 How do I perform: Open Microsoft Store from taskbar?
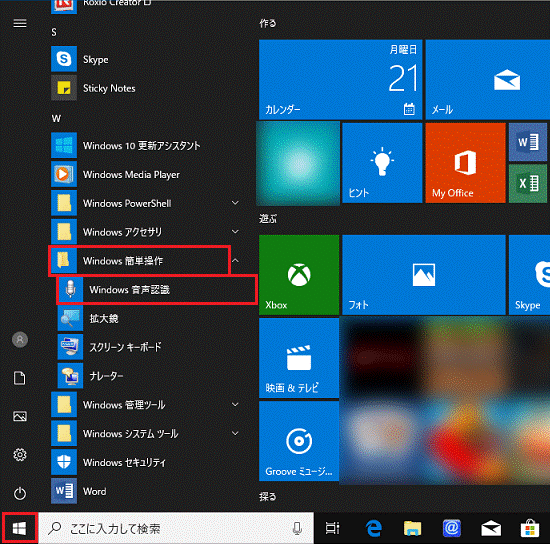(530, 528)
